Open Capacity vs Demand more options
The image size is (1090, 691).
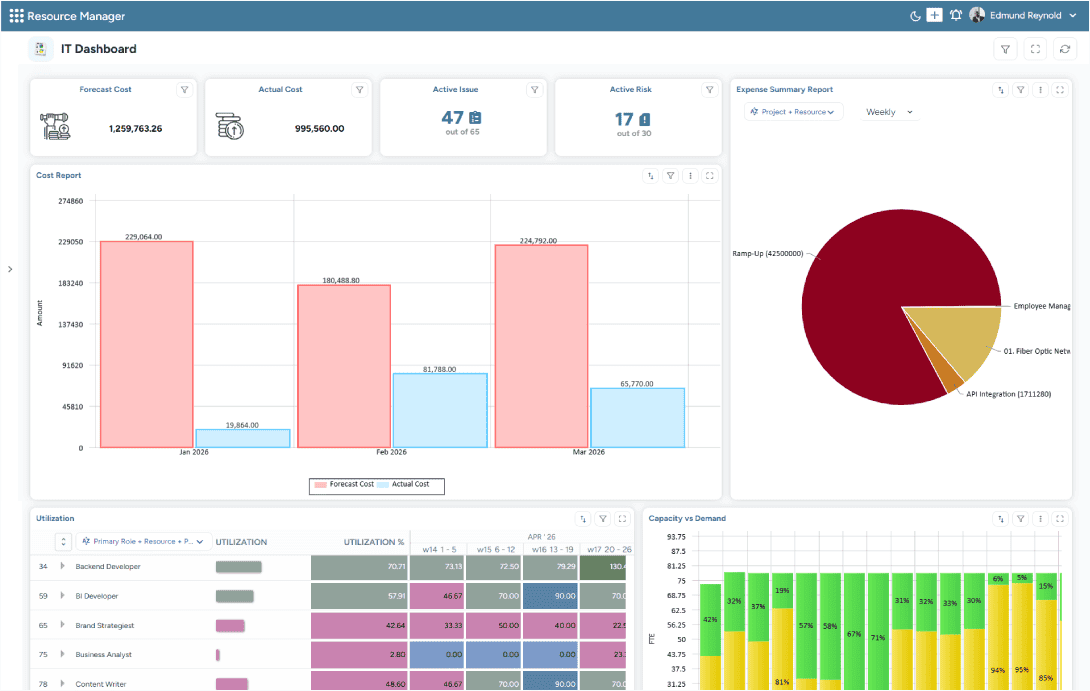click(1041, 519)
